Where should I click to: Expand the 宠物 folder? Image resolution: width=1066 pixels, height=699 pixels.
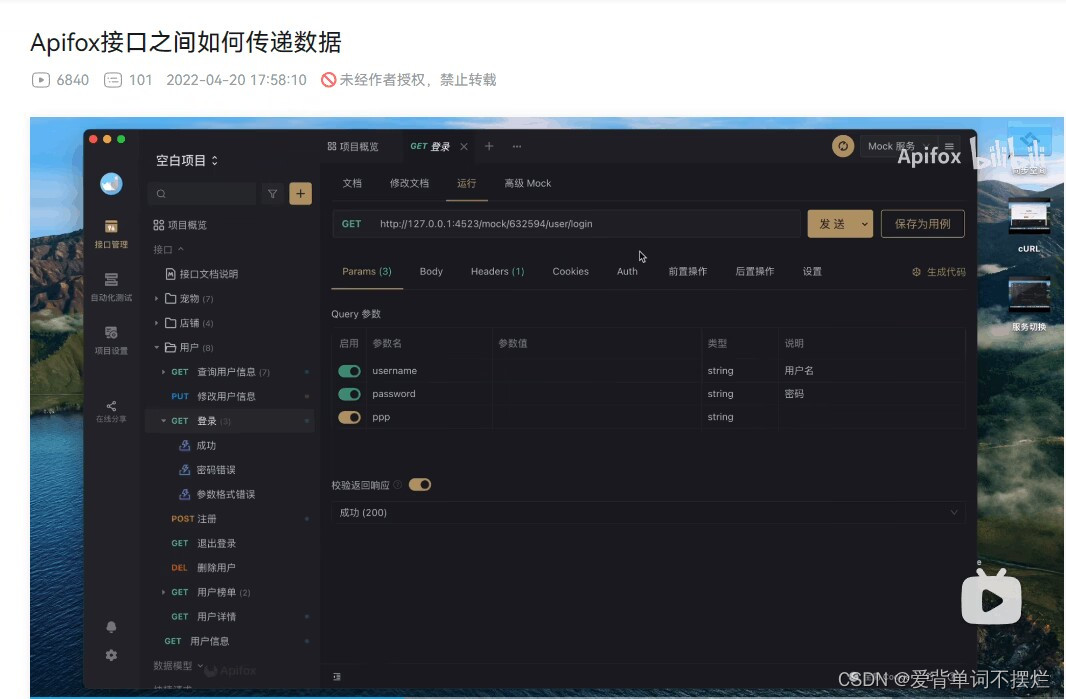tap(156, 299)
